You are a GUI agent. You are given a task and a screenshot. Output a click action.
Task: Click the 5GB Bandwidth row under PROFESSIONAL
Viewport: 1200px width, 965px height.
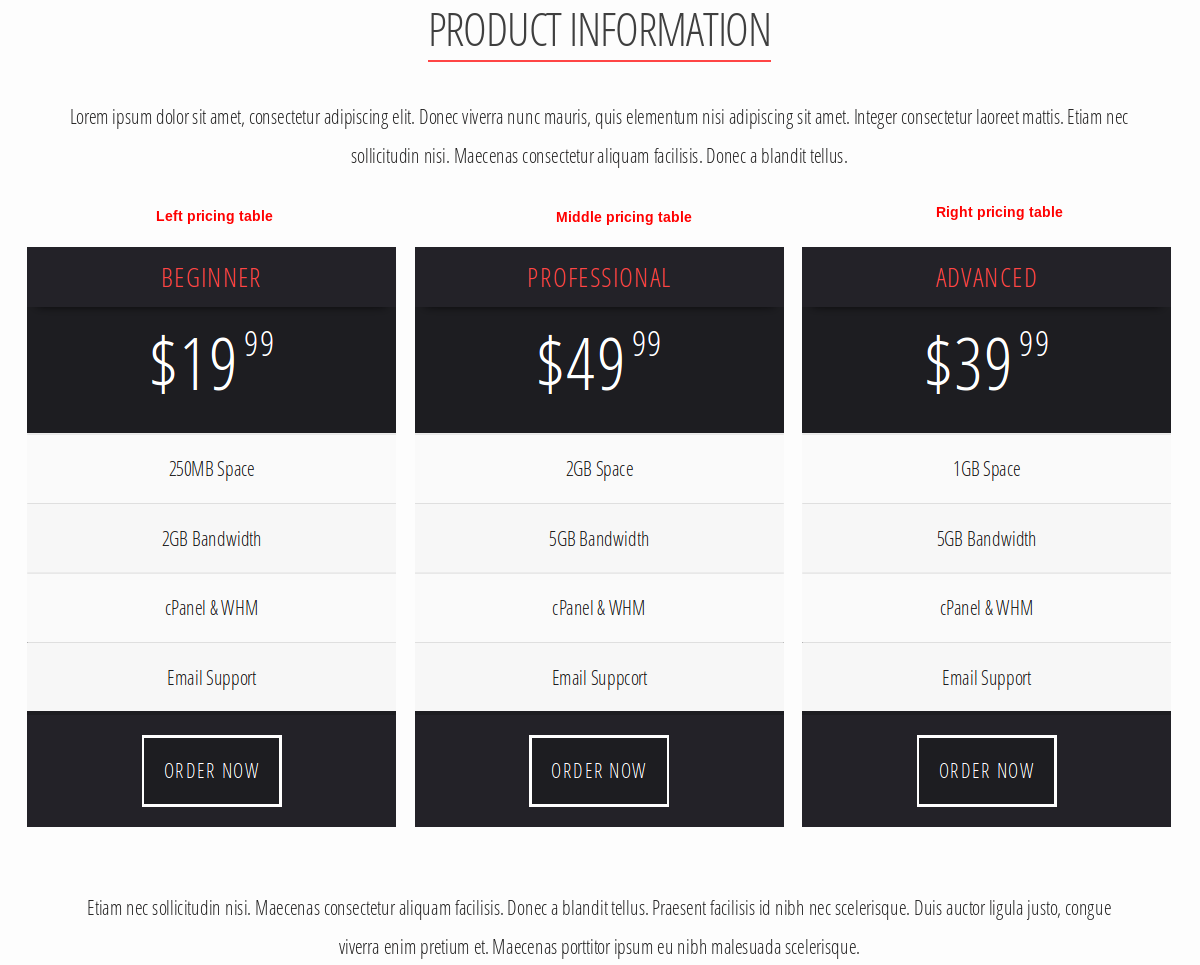pyautogui.click(x=599, y=538)
